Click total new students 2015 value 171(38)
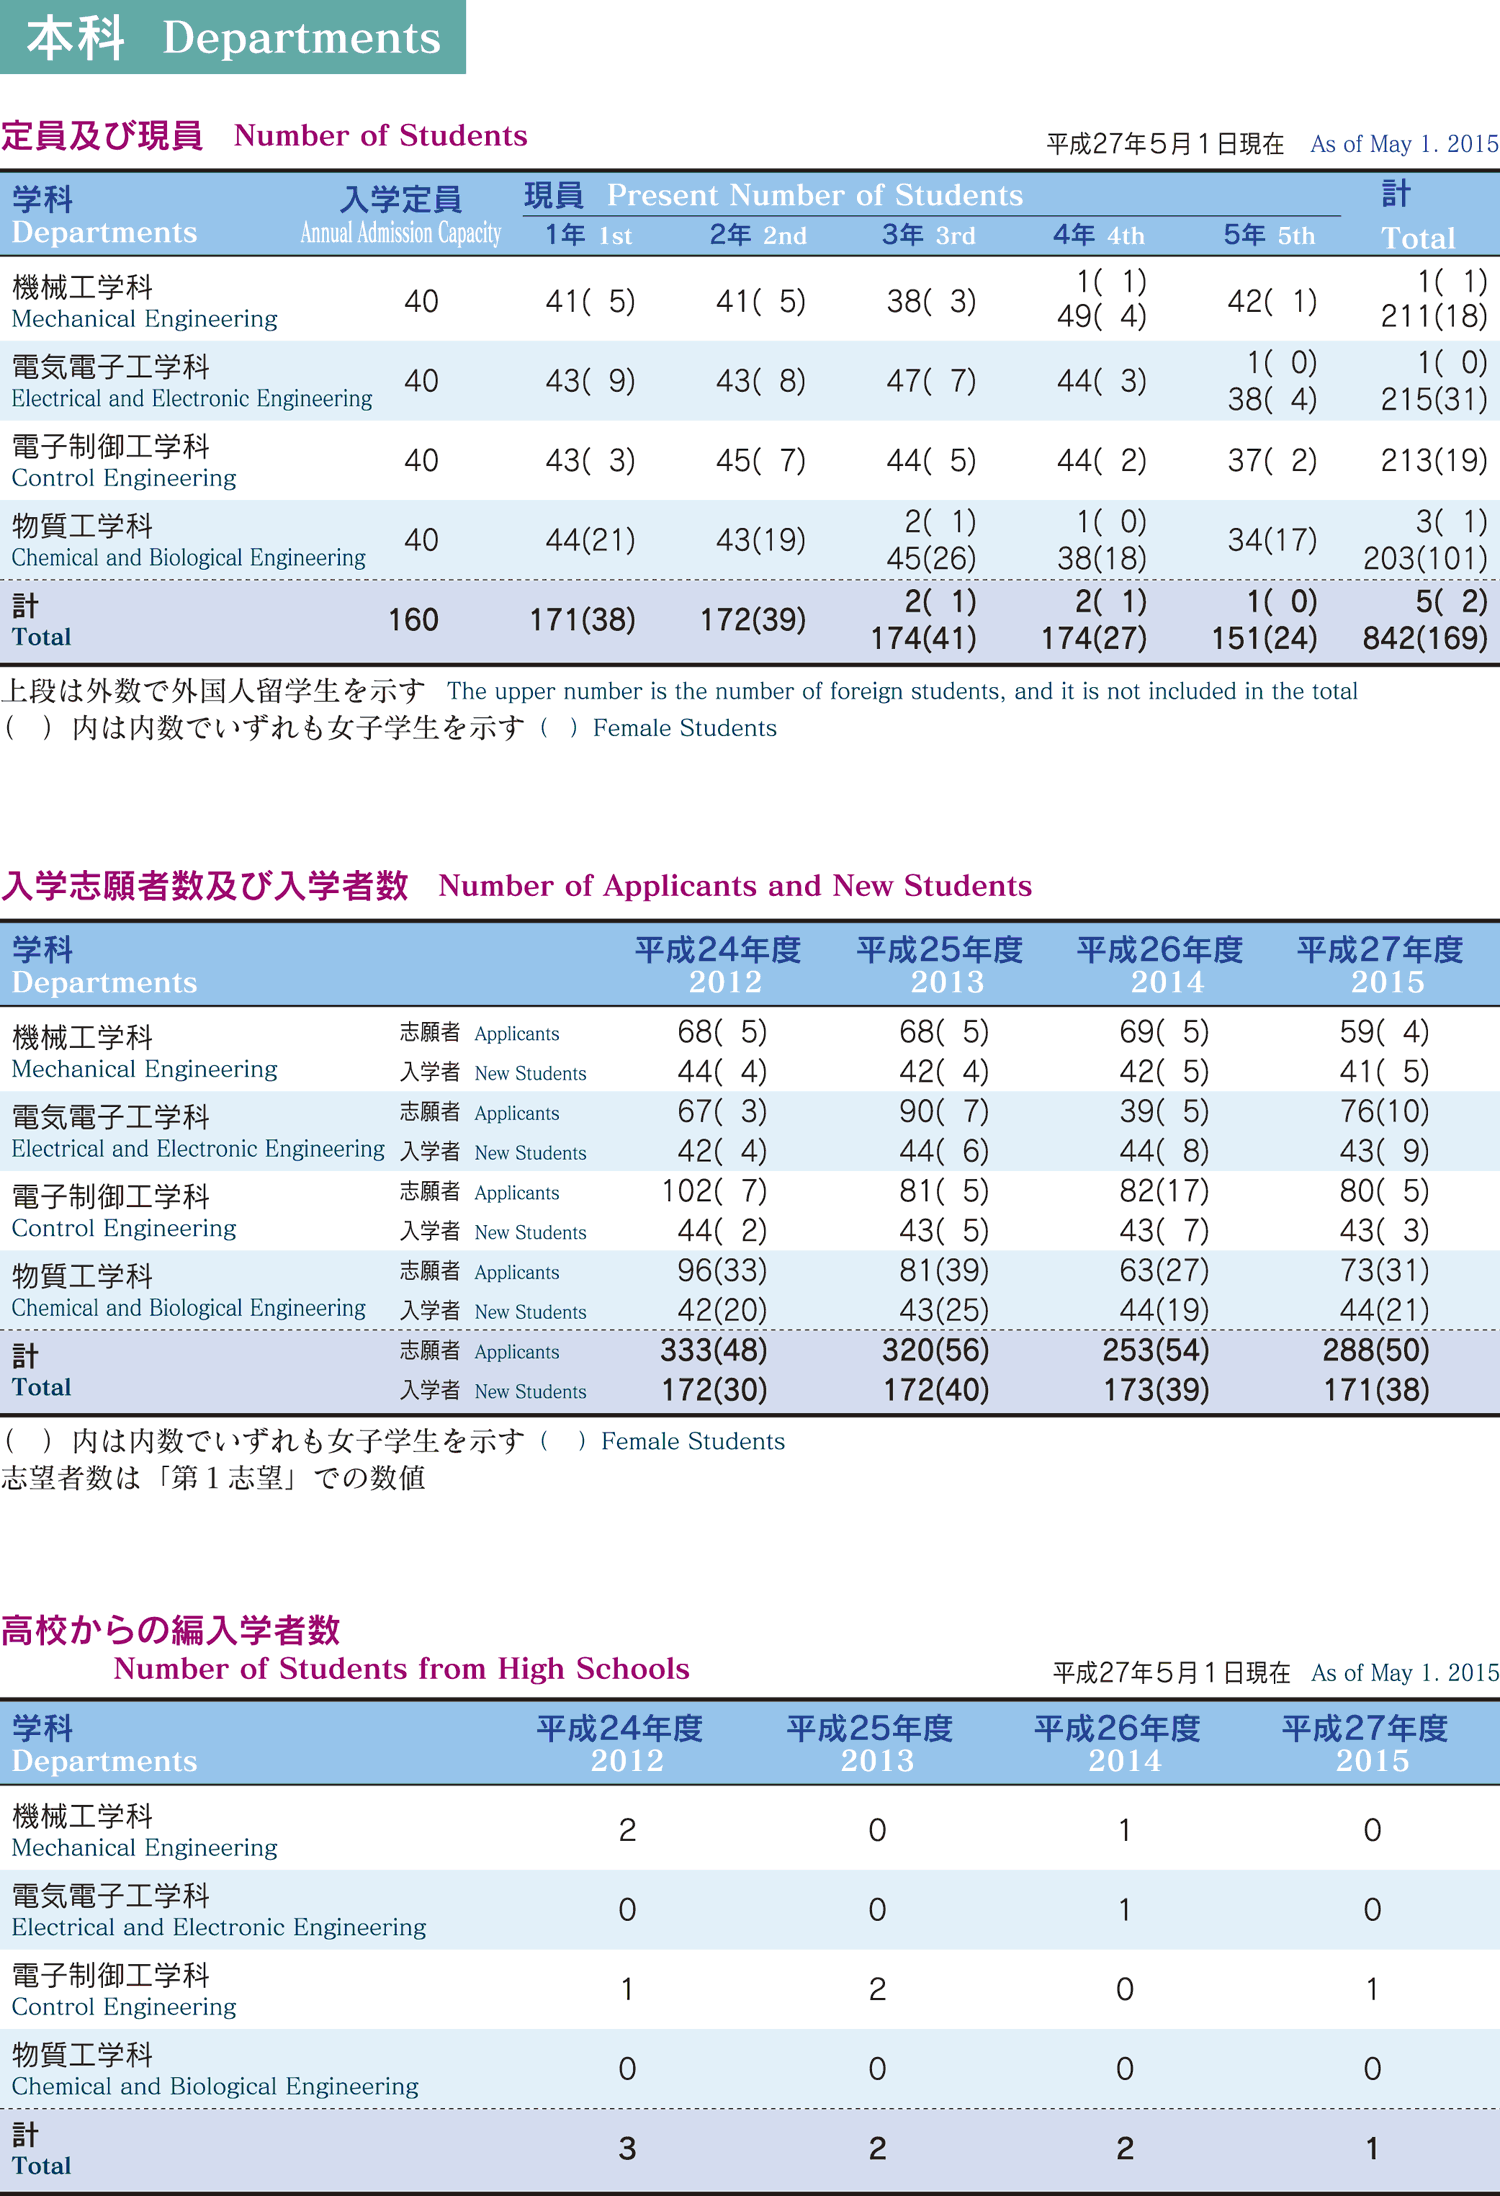 pyautogui.click(x=1376, y=1389)
